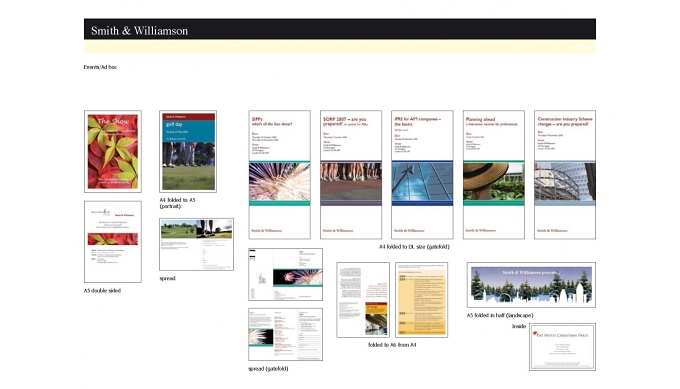
Task: Open the Construction Industry Scheme leaflet
Action: click(565, 175)
